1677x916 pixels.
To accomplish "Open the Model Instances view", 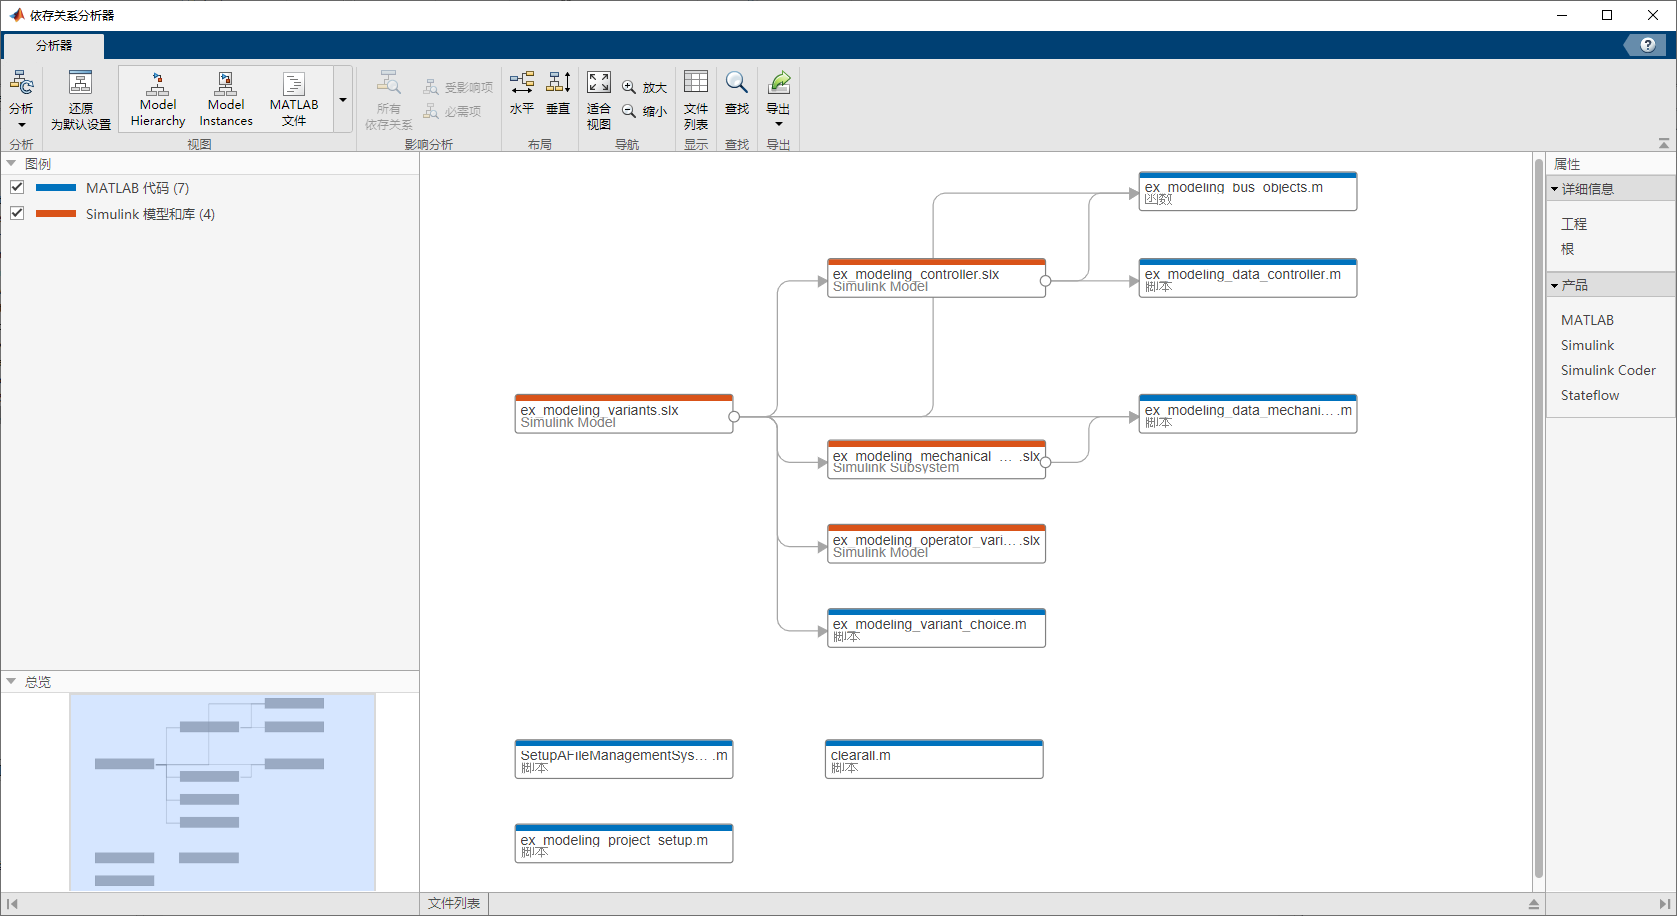I will click(225, 97).
